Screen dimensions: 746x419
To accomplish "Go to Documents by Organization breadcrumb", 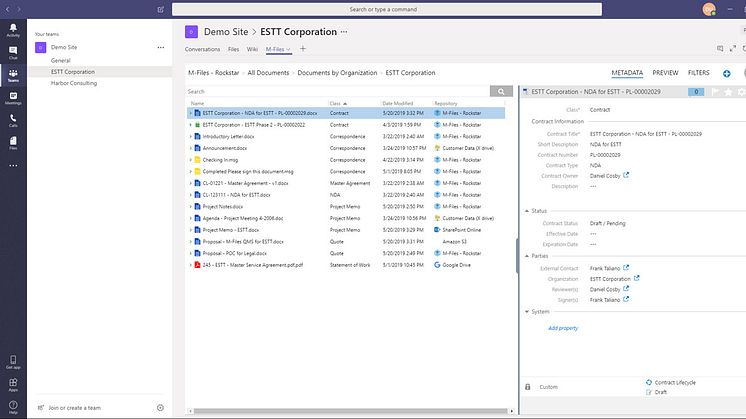I will click(337, 73).
